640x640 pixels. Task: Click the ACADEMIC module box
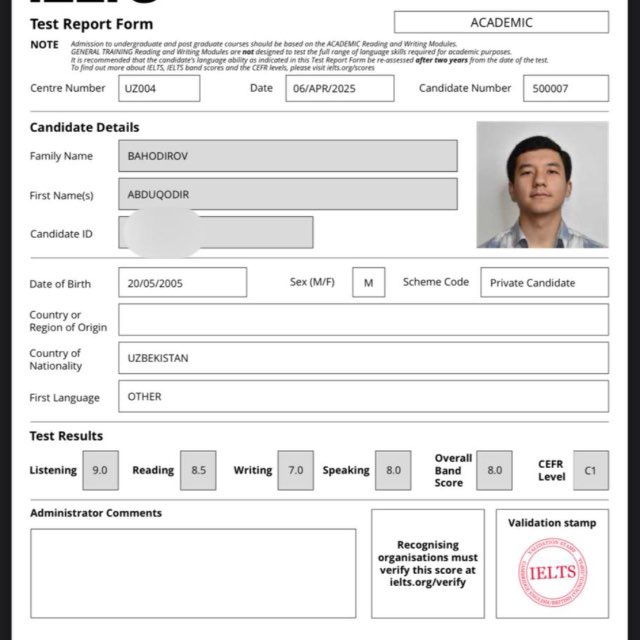click(x=501, y=22)
